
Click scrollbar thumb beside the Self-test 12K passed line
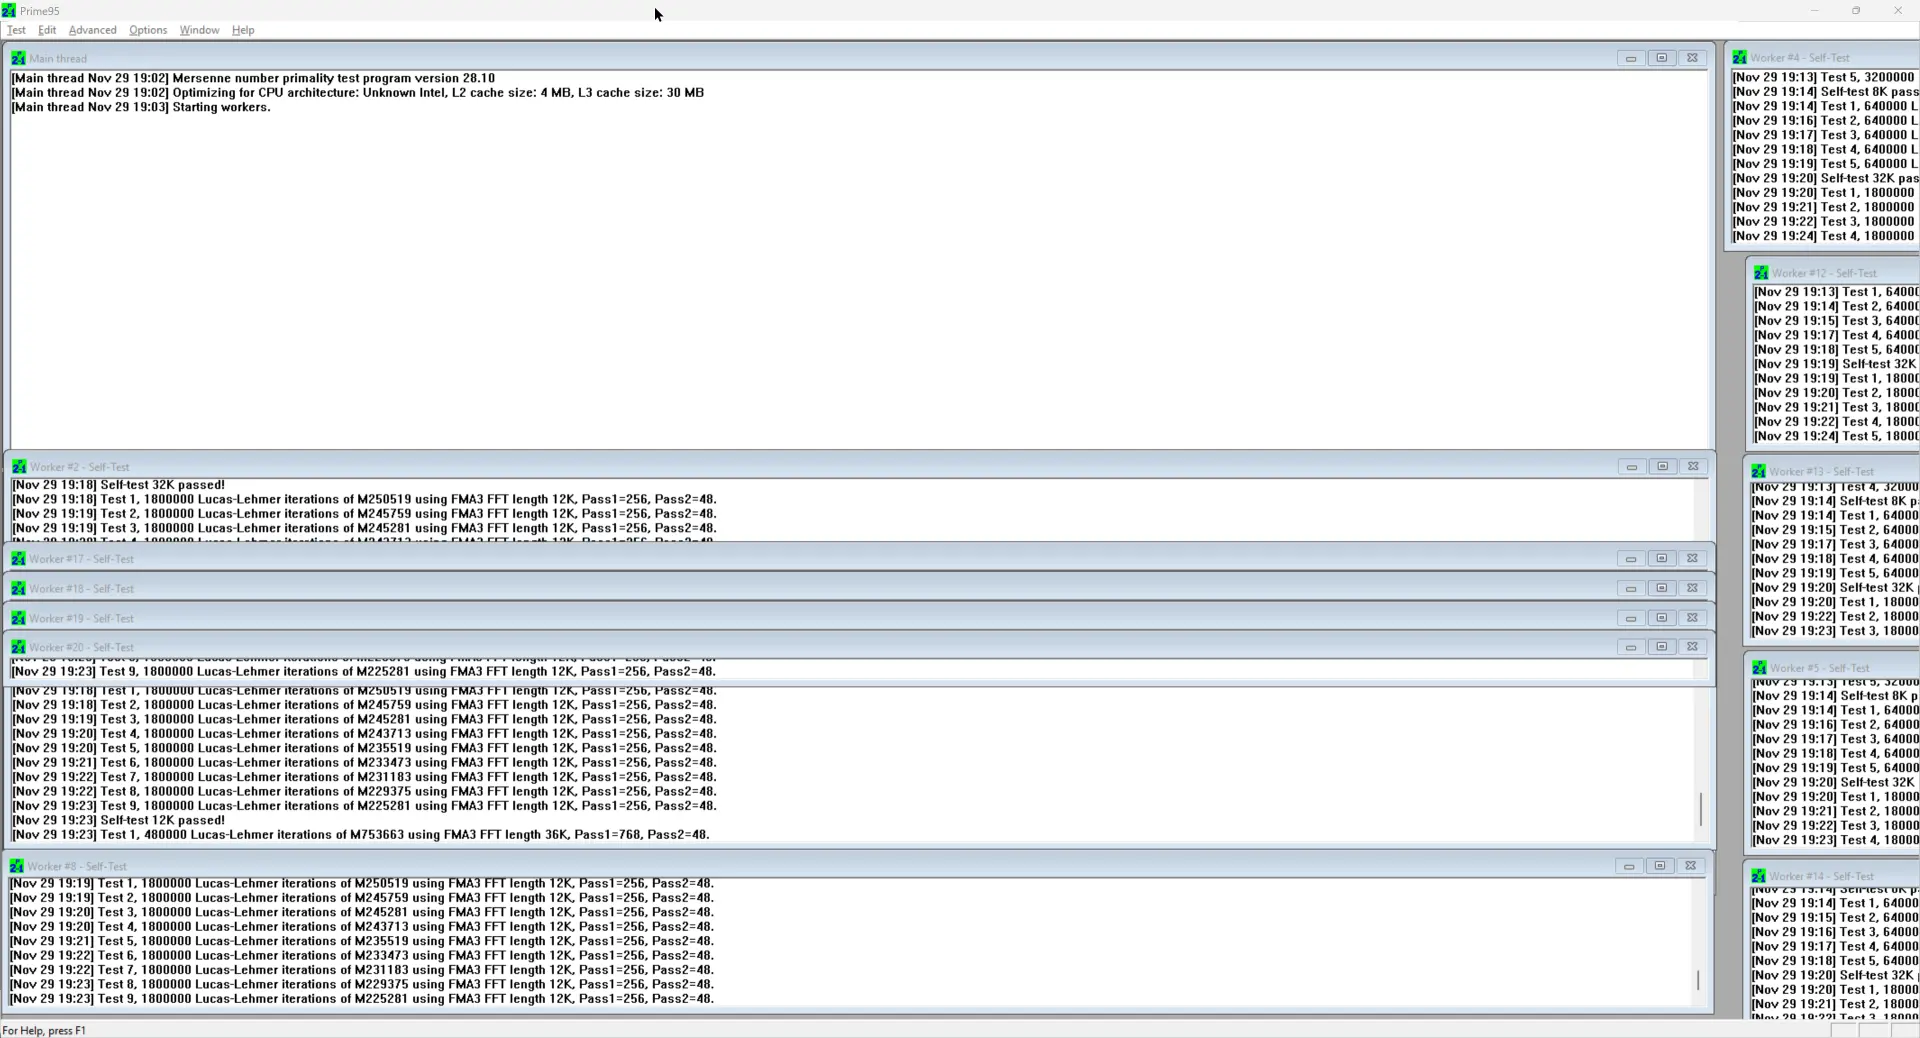click(1701, 809)
